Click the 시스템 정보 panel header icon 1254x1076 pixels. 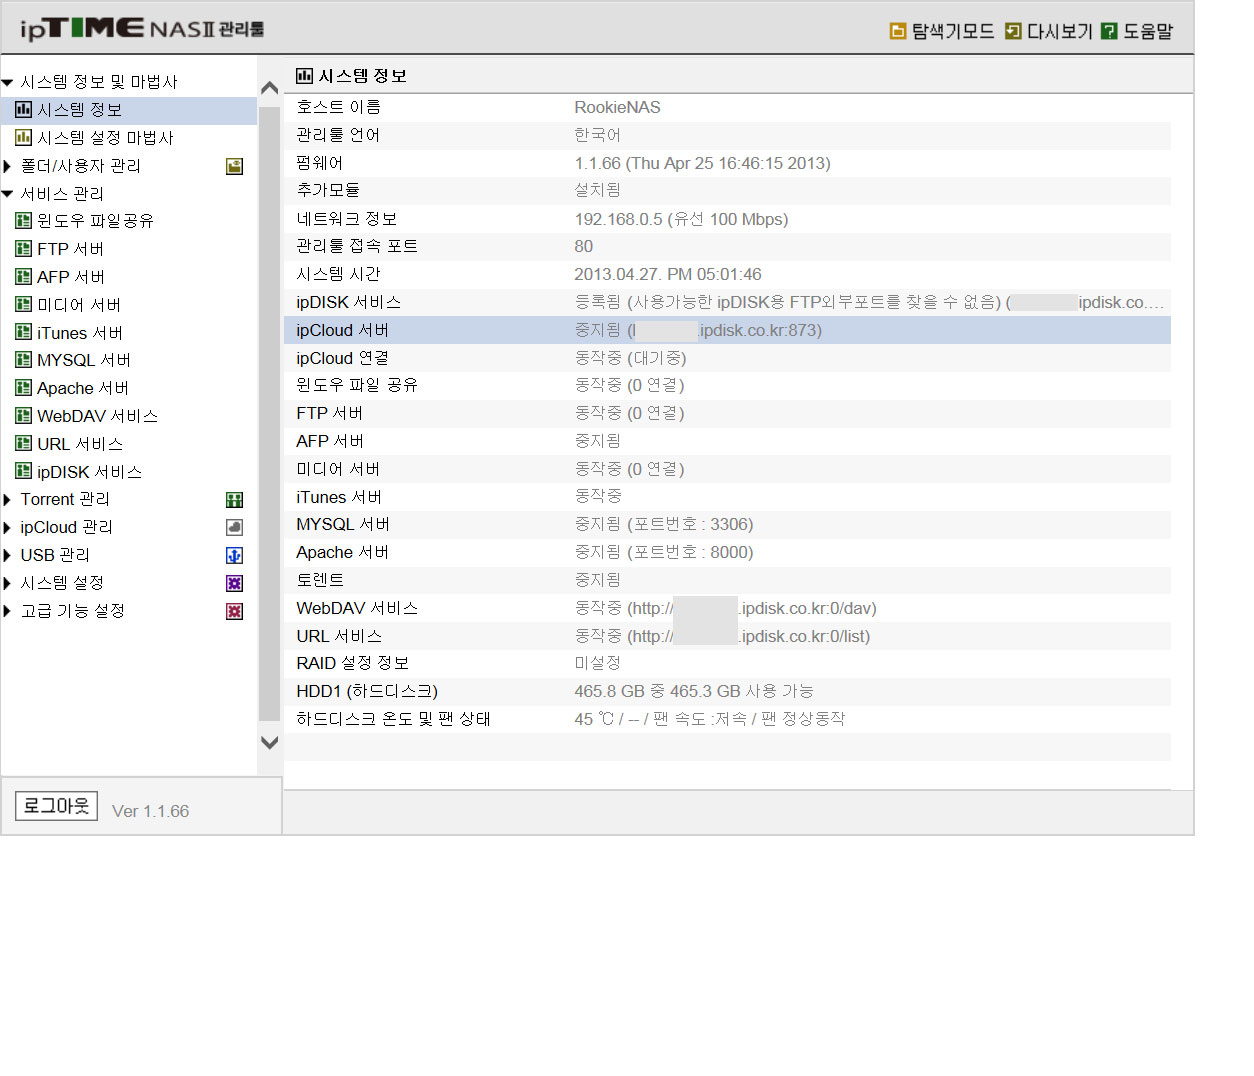point(304,76)
